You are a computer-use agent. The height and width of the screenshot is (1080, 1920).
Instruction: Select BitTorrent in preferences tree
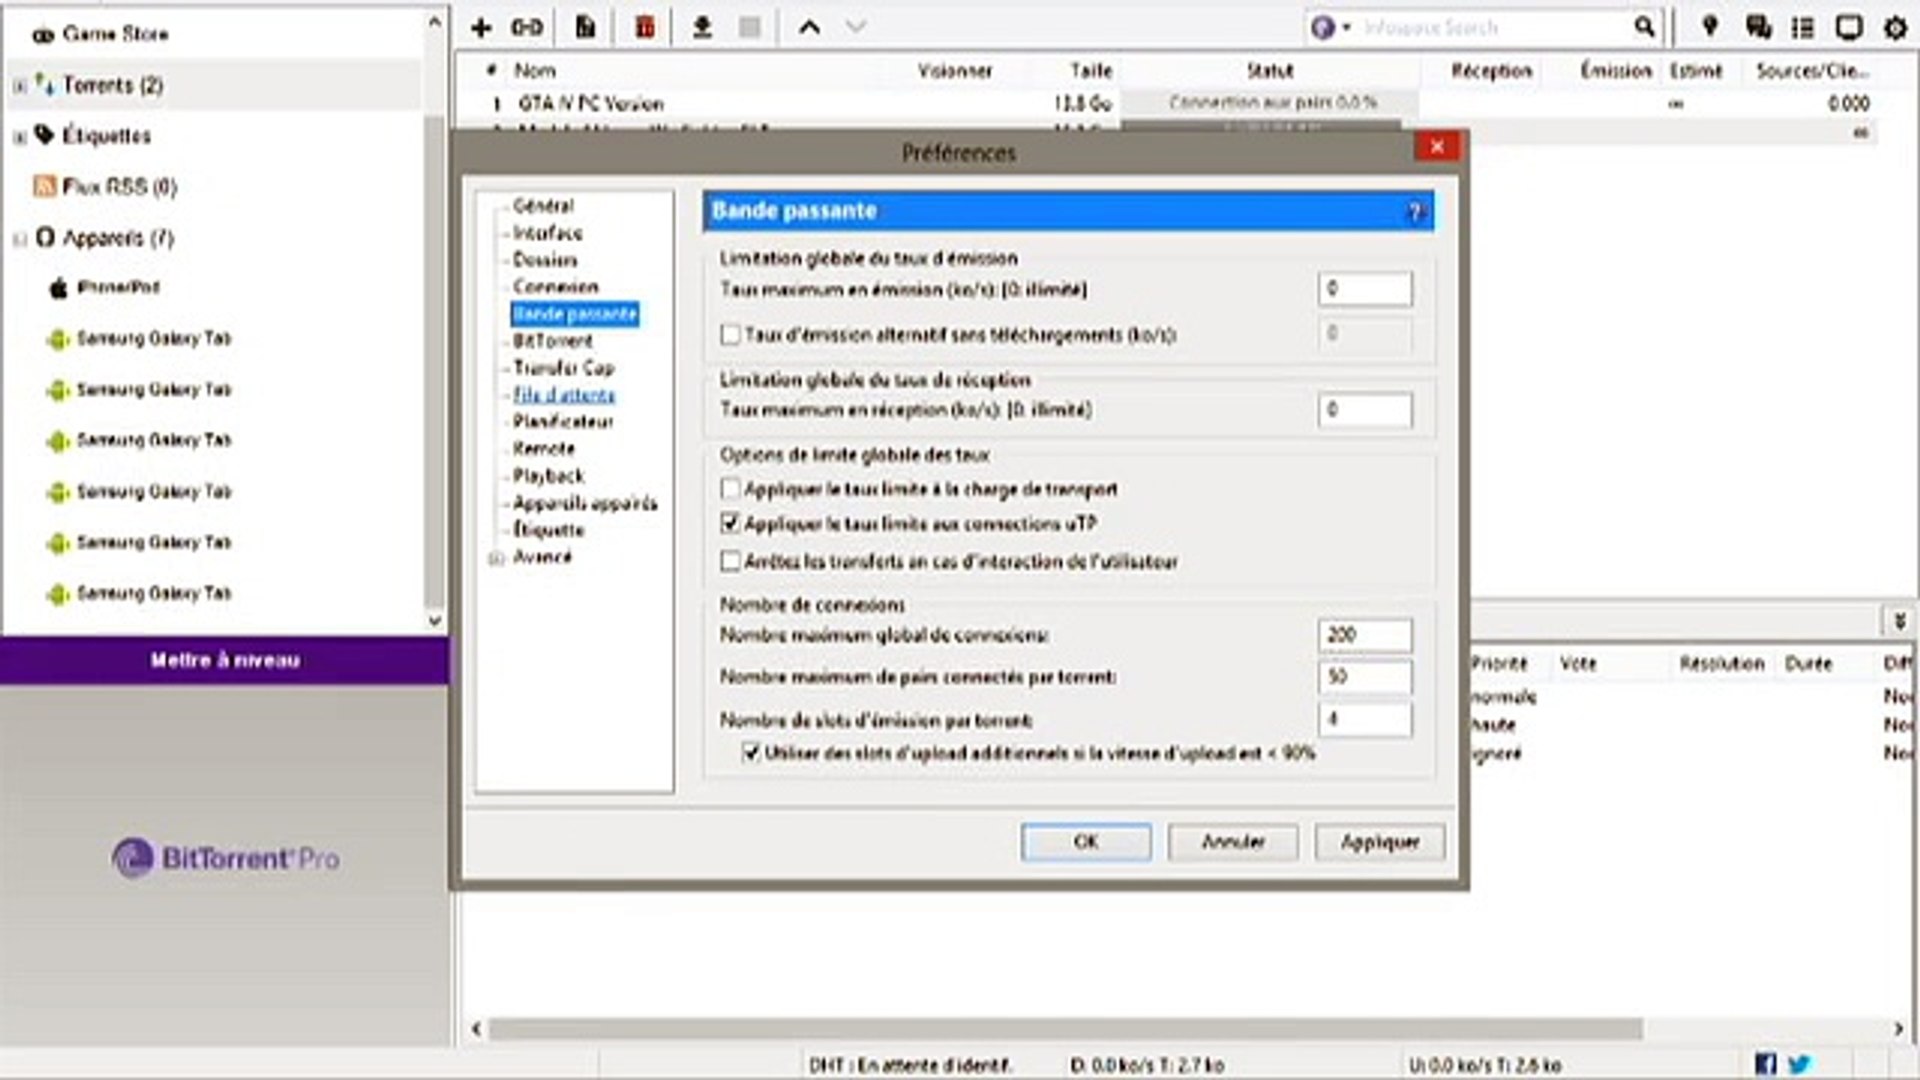552,341
